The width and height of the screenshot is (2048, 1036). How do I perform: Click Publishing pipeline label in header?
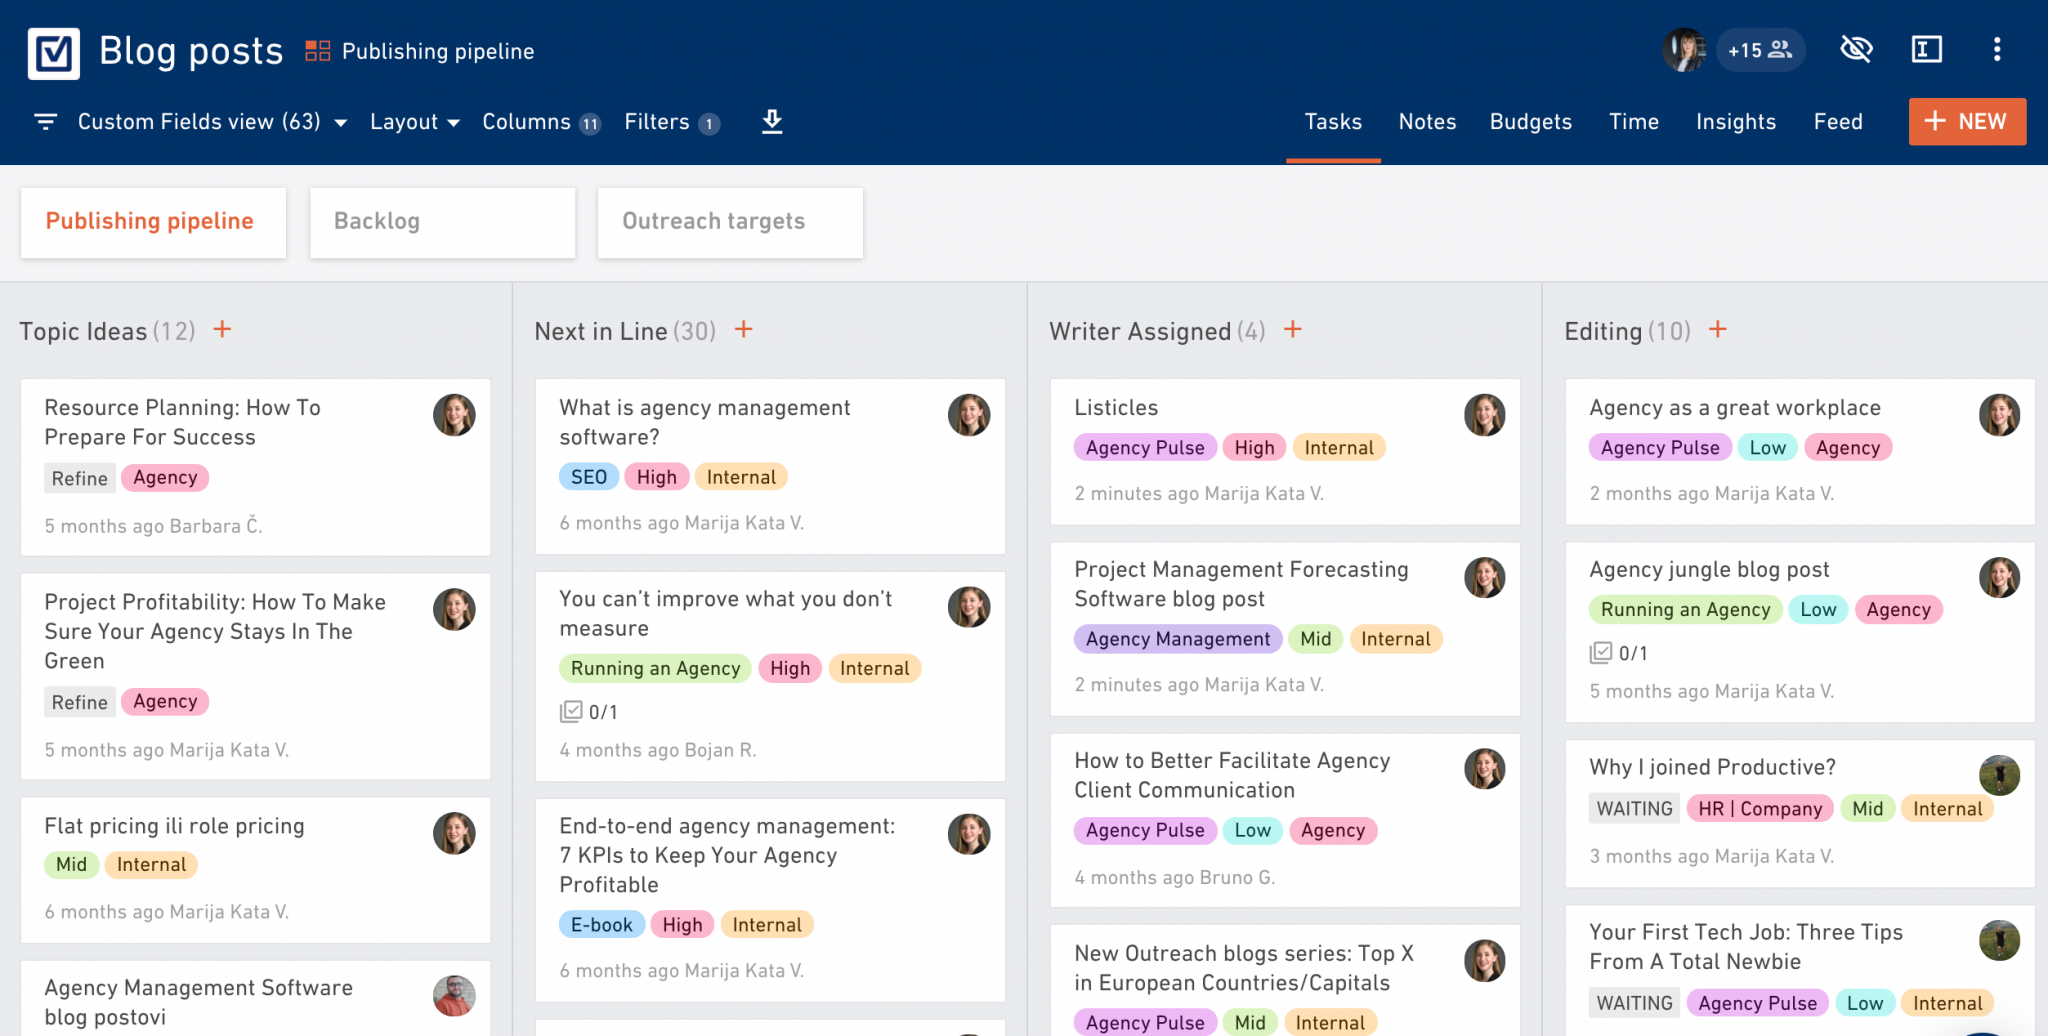point(438,51)
